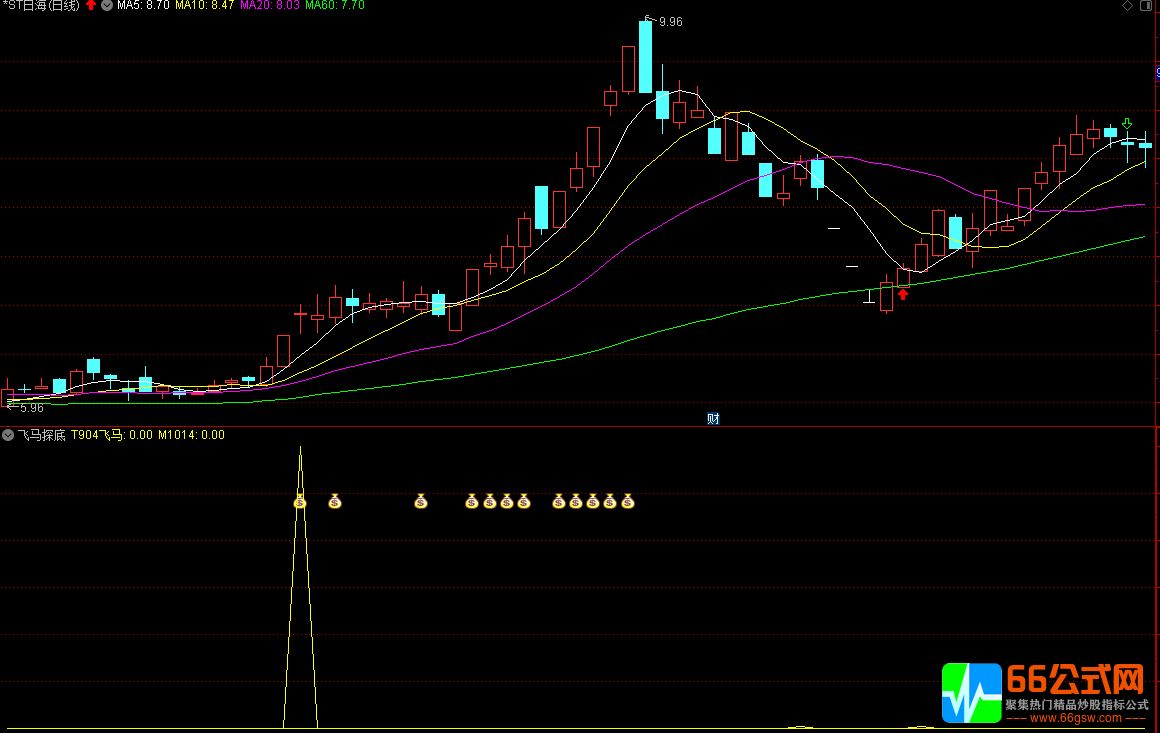1160x733 pixels.
Task: Select the MA10: 8.47 legend
Action: tap(205, 5)
